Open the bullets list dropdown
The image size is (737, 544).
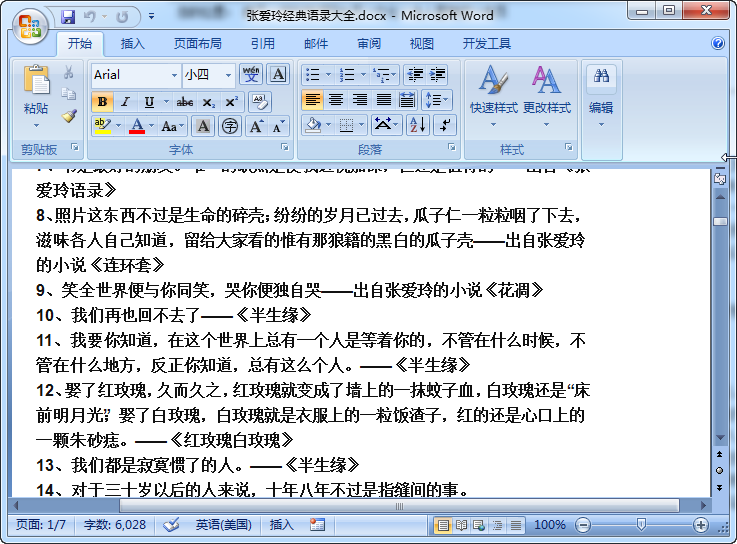tap(328, 74)
